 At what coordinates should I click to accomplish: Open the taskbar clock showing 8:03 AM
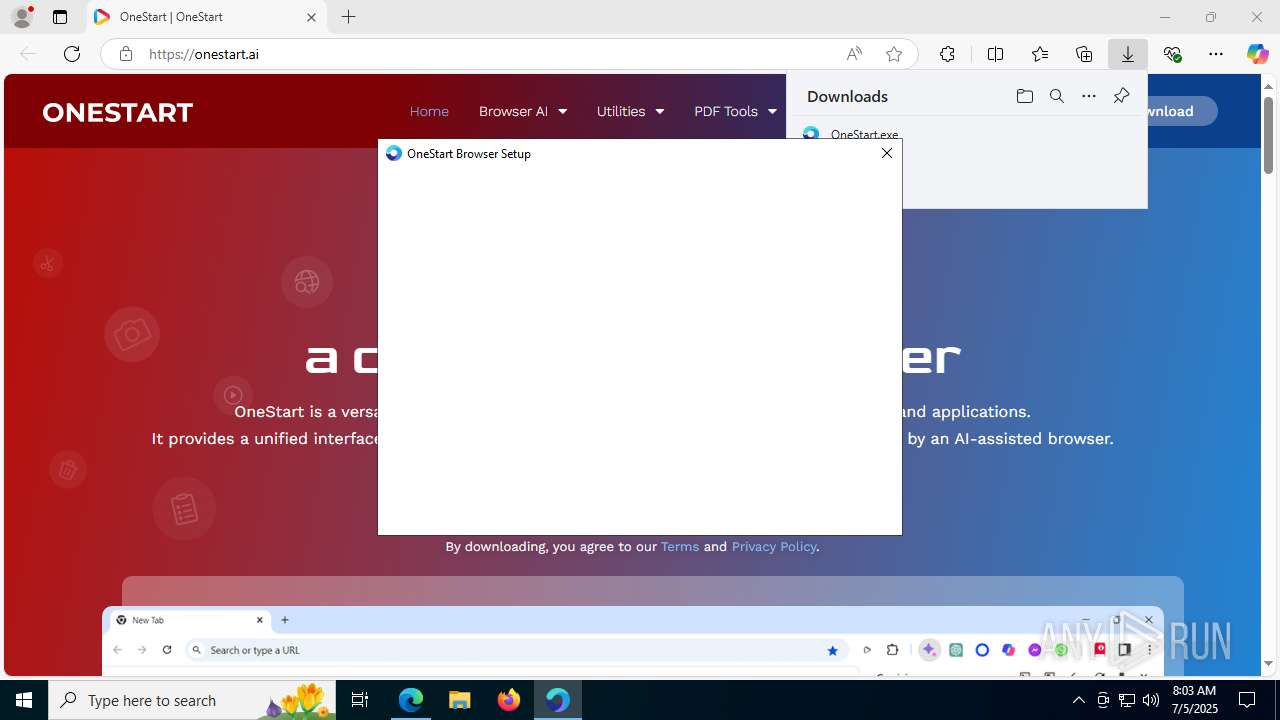(1193, 700)
